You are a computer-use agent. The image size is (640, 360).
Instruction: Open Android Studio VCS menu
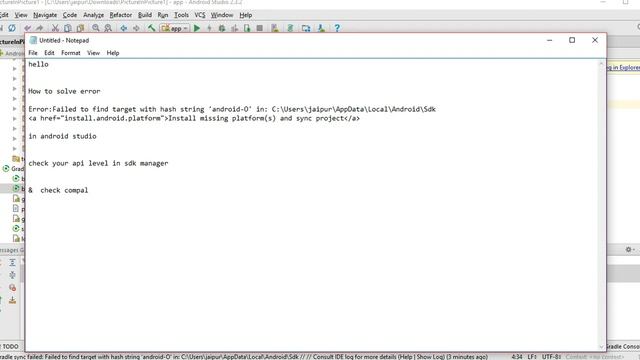pyautogui.click(x=200, y=15)
